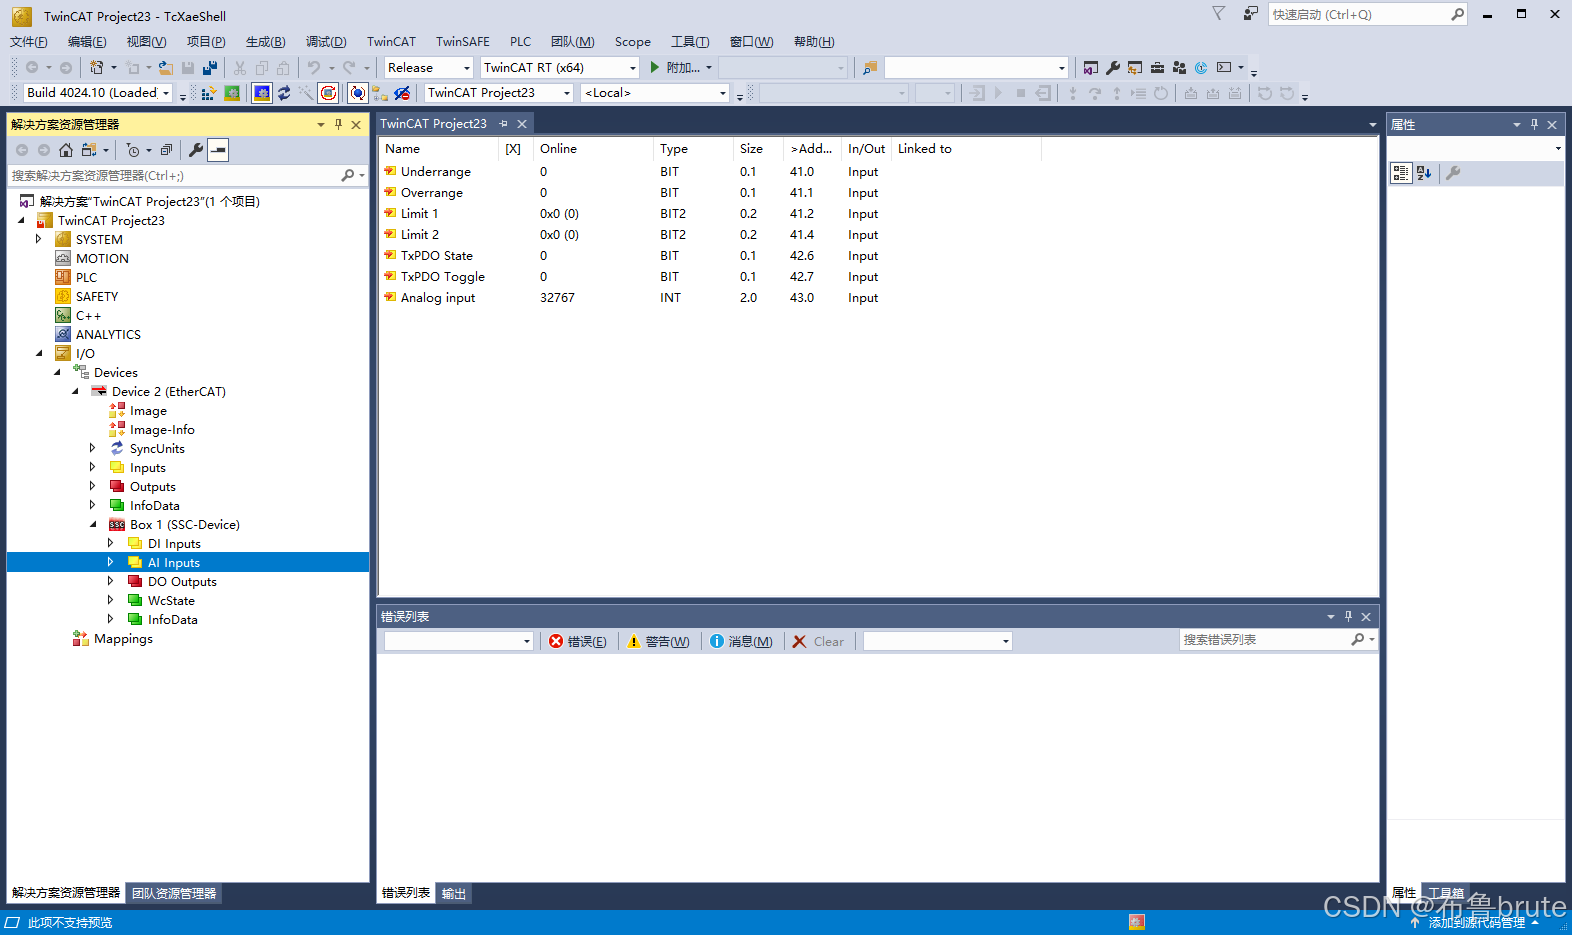Switch to the 工具箱 tab in right panel

point(1446,894)
